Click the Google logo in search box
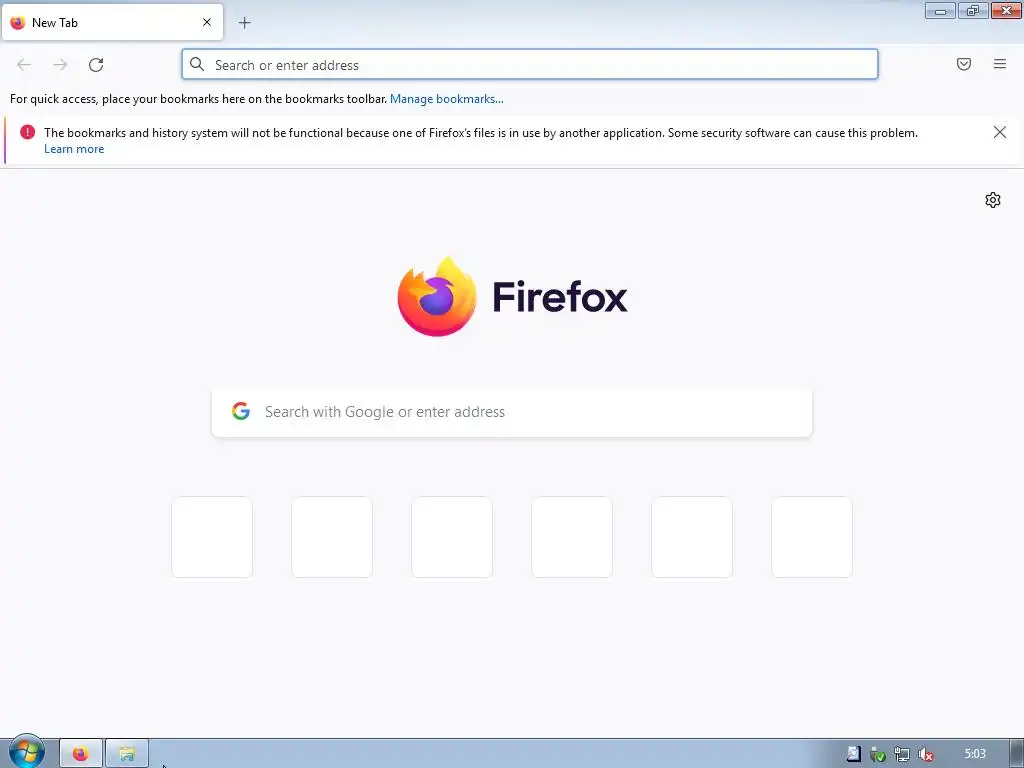This screenshot has width=1024, height=768. (x=241, y=411)
